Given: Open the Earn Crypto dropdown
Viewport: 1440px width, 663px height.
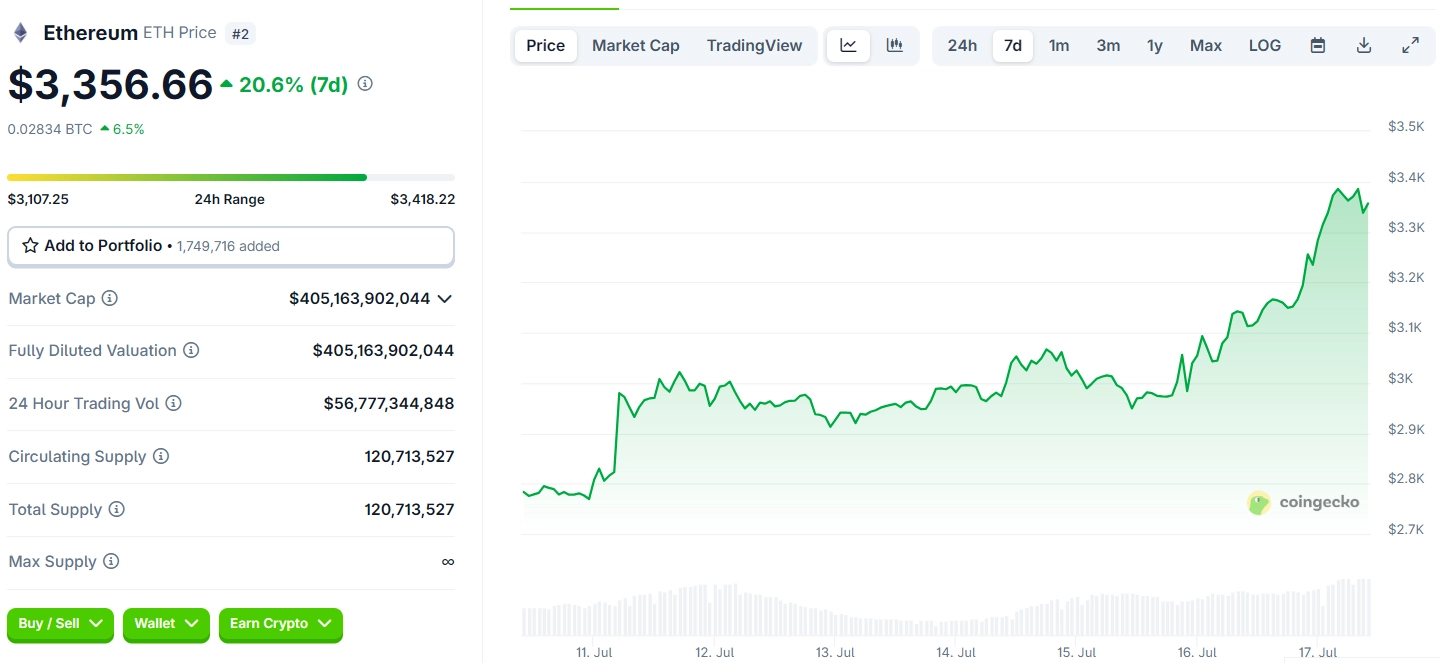Looking at the screenshot, I should point(281,624).
